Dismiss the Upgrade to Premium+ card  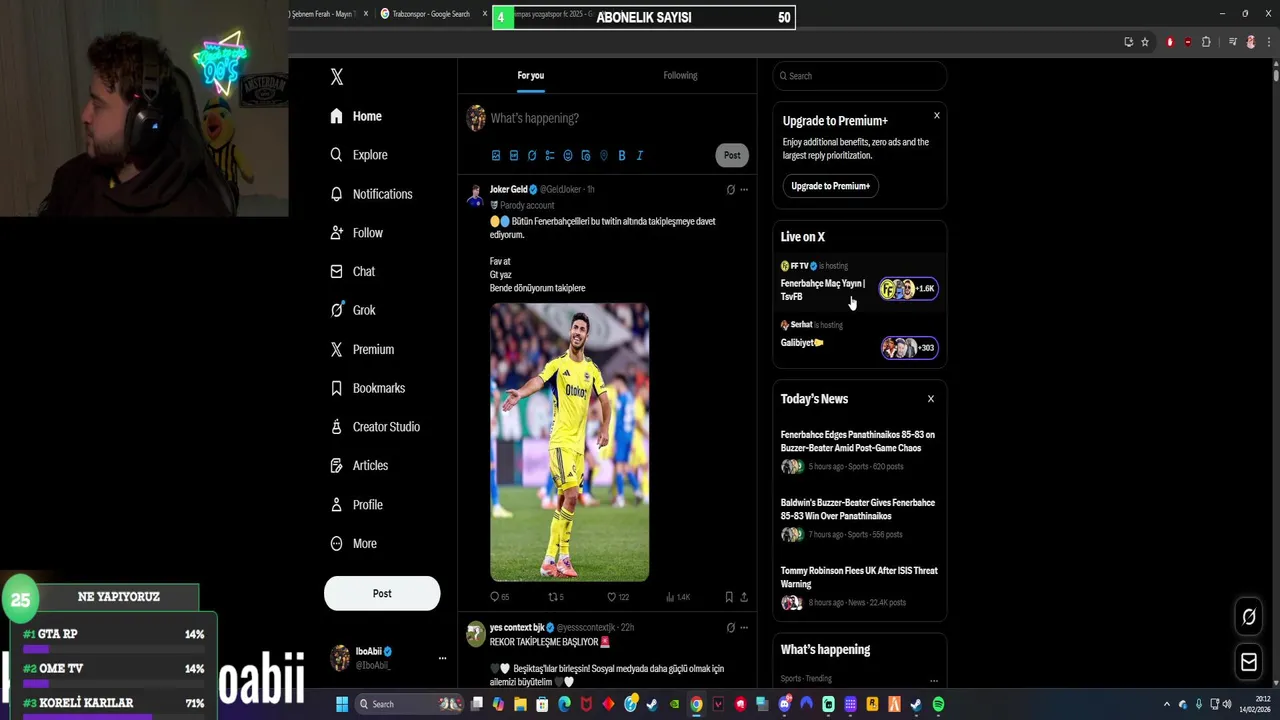click(x=937, y=116)
